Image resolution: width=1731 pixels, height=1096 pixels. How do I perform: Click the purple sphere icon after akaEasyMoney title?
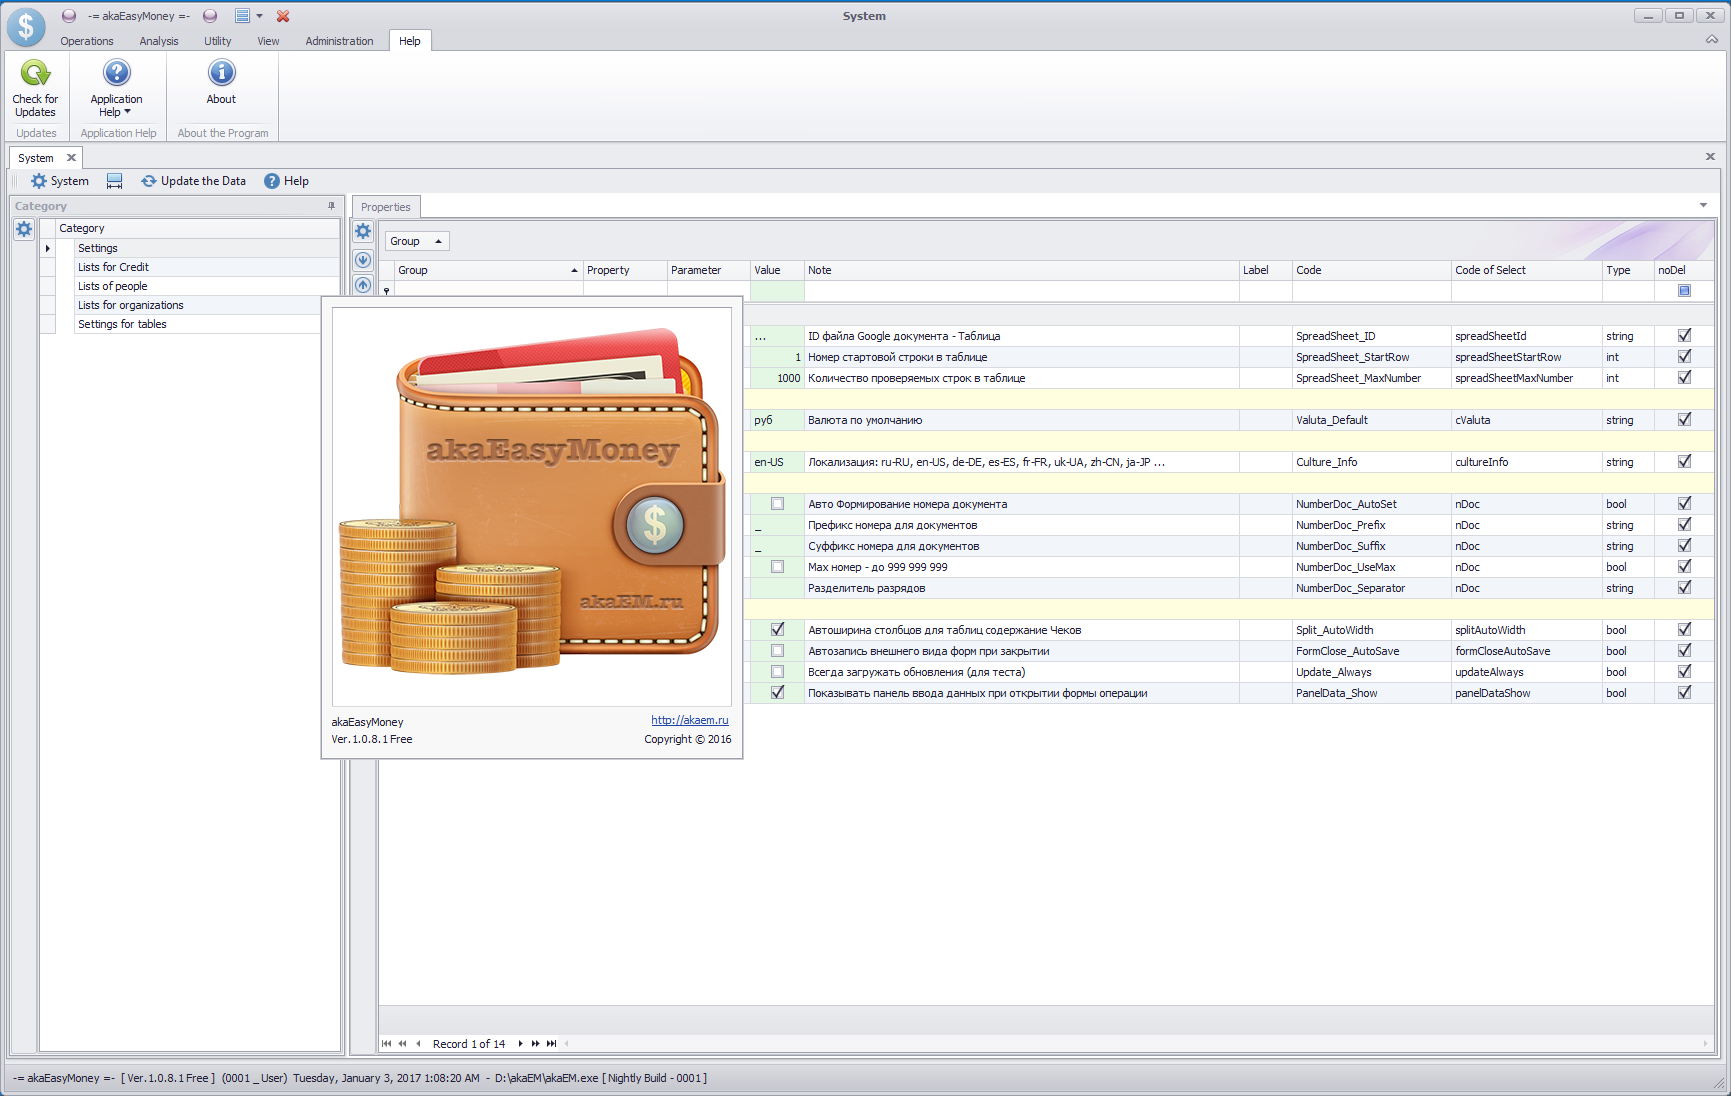click(x=210, y=16)
